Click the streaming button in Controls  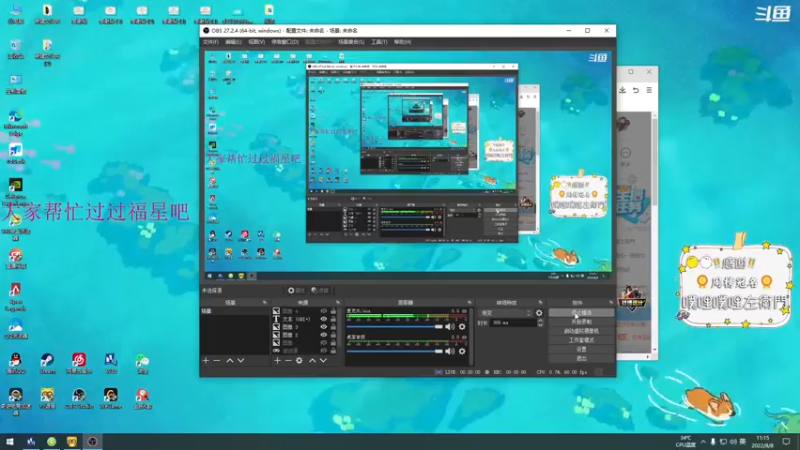tap(582, 313)
